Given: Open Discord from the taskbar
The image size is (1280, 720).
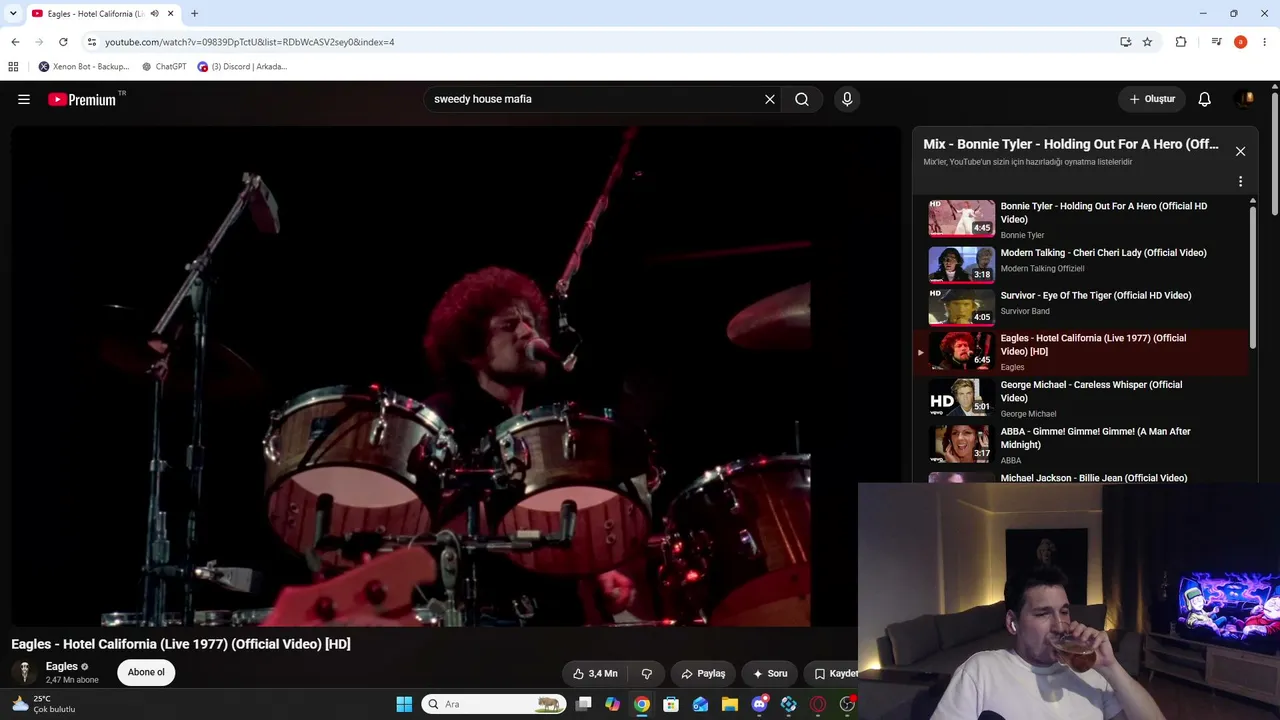Looking at the screenshot, I should point(760,704).
